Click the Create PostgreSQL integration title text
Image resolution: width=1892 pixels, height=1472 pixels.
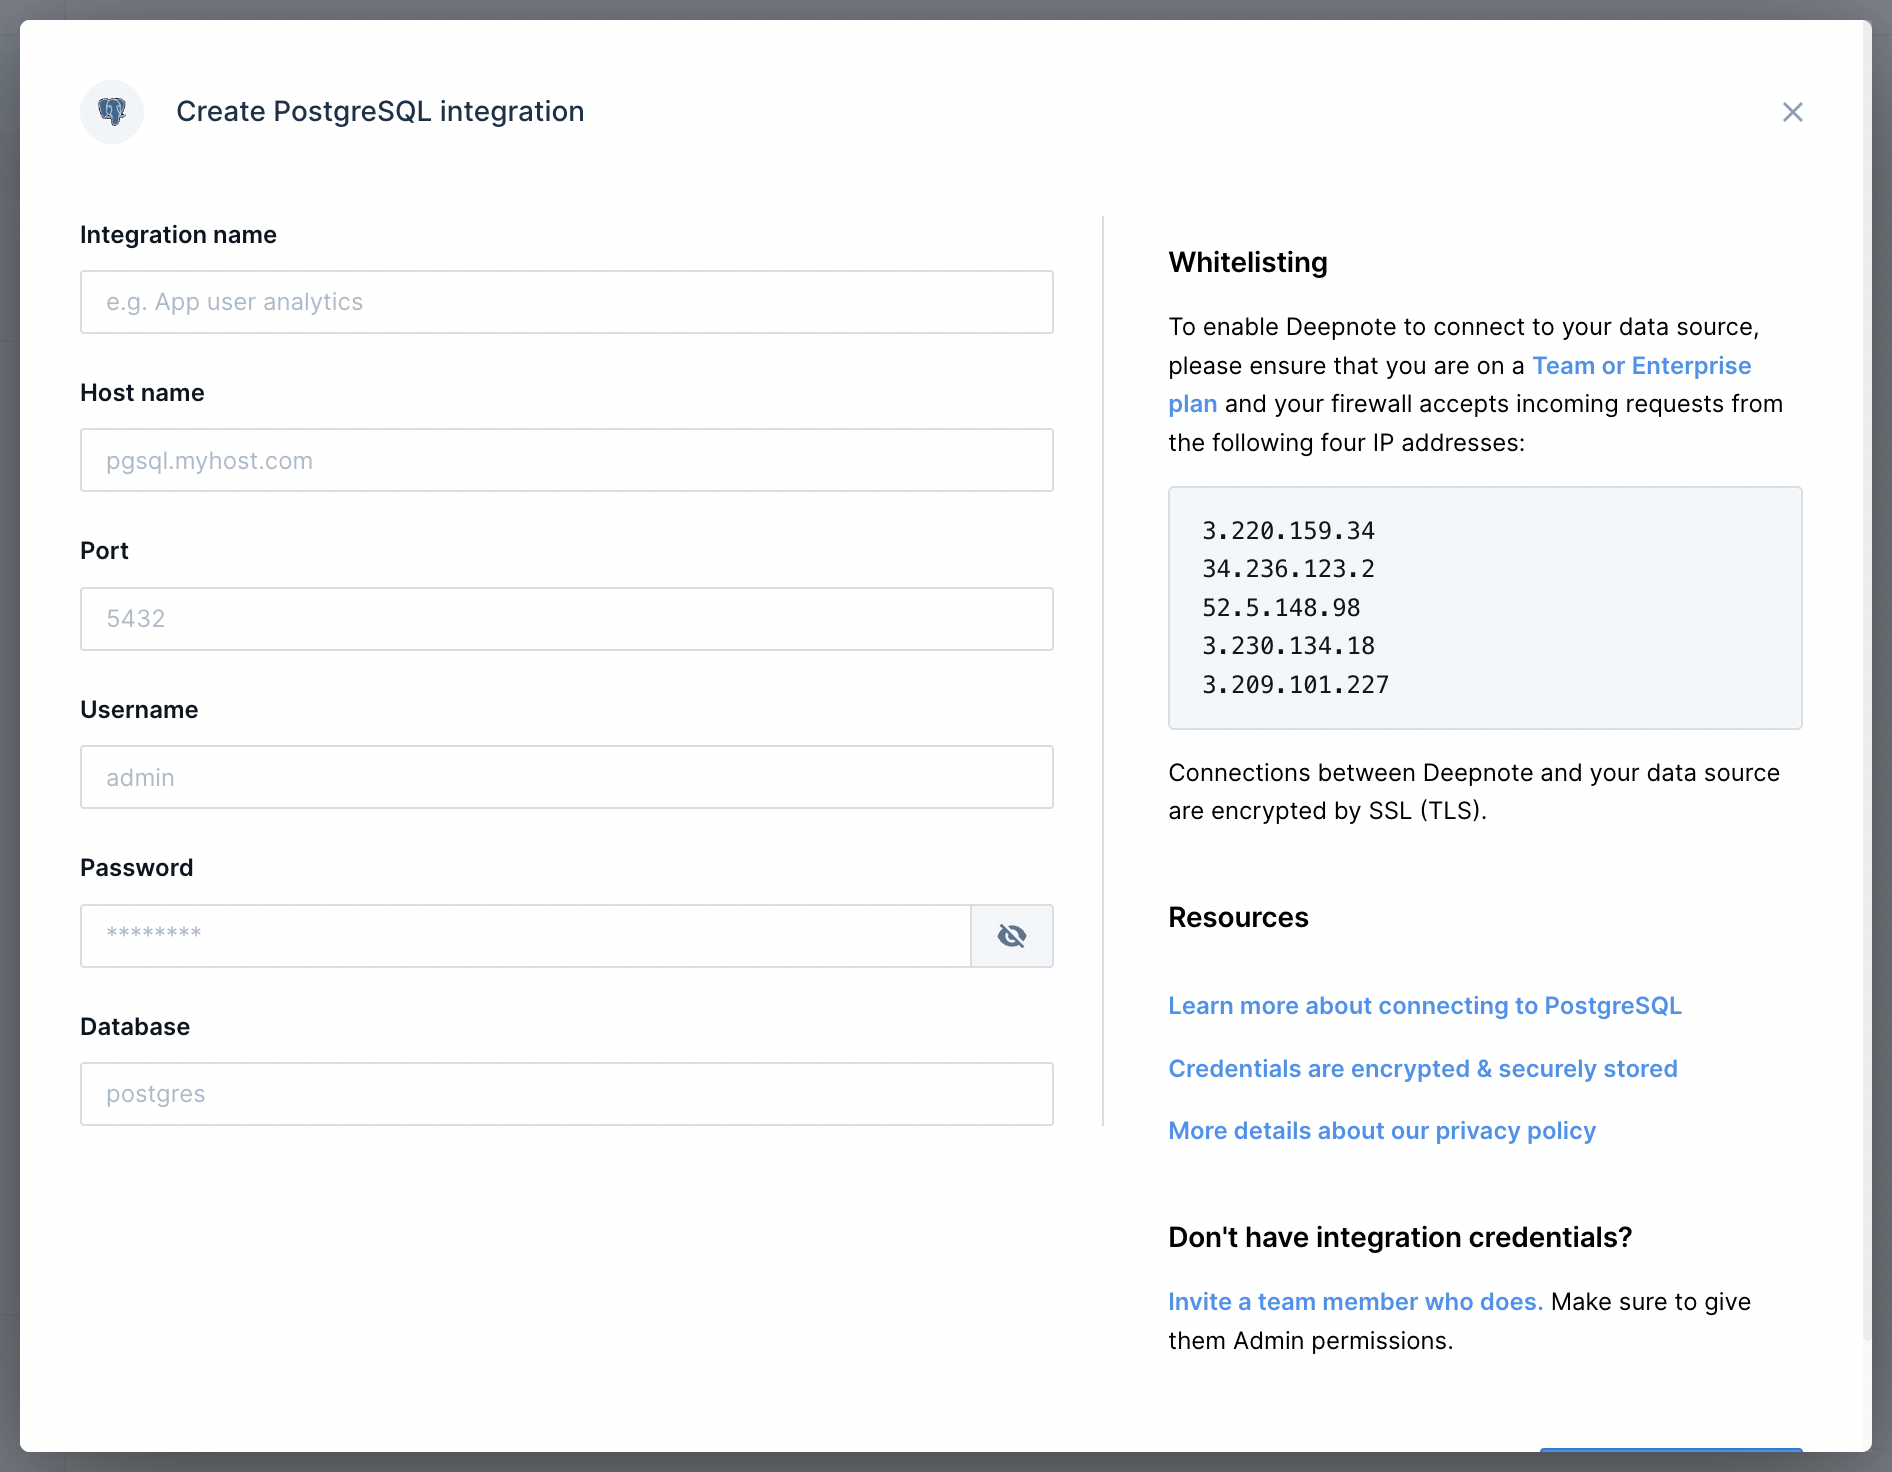pos(380,112)
